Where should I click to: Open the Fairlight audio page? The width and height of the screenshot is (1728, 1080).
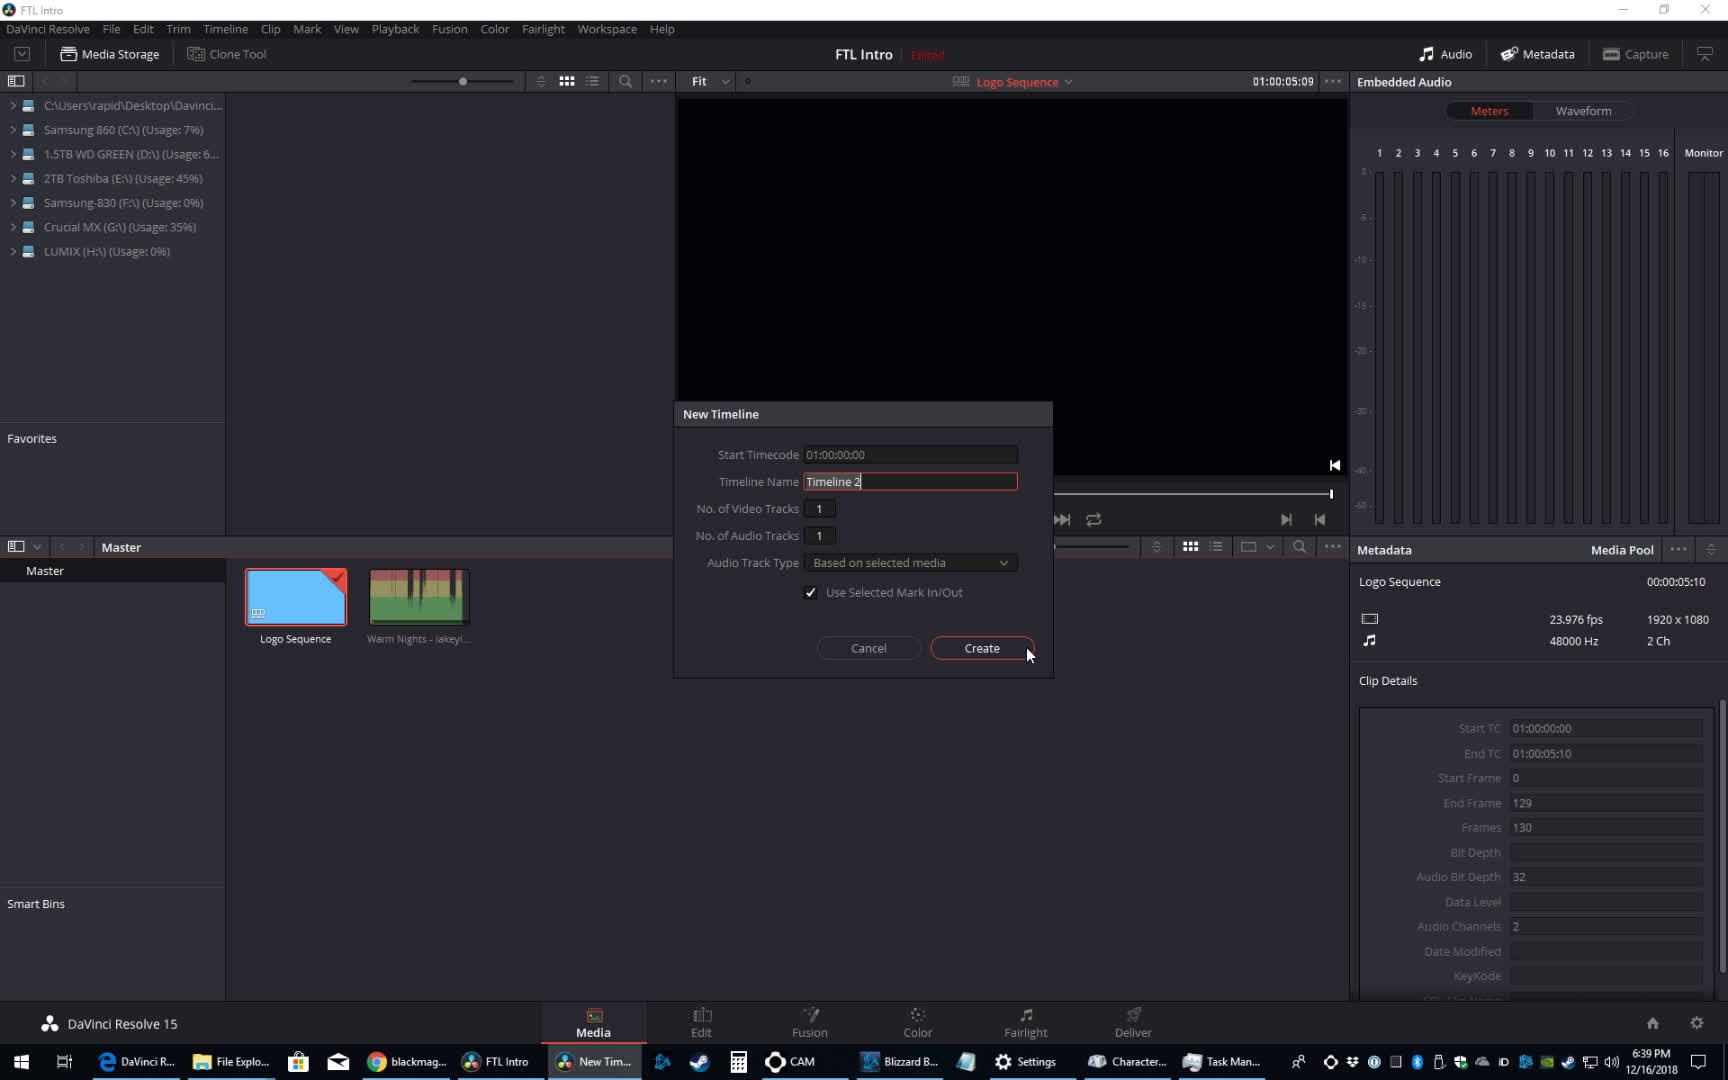point(1025,1021)
